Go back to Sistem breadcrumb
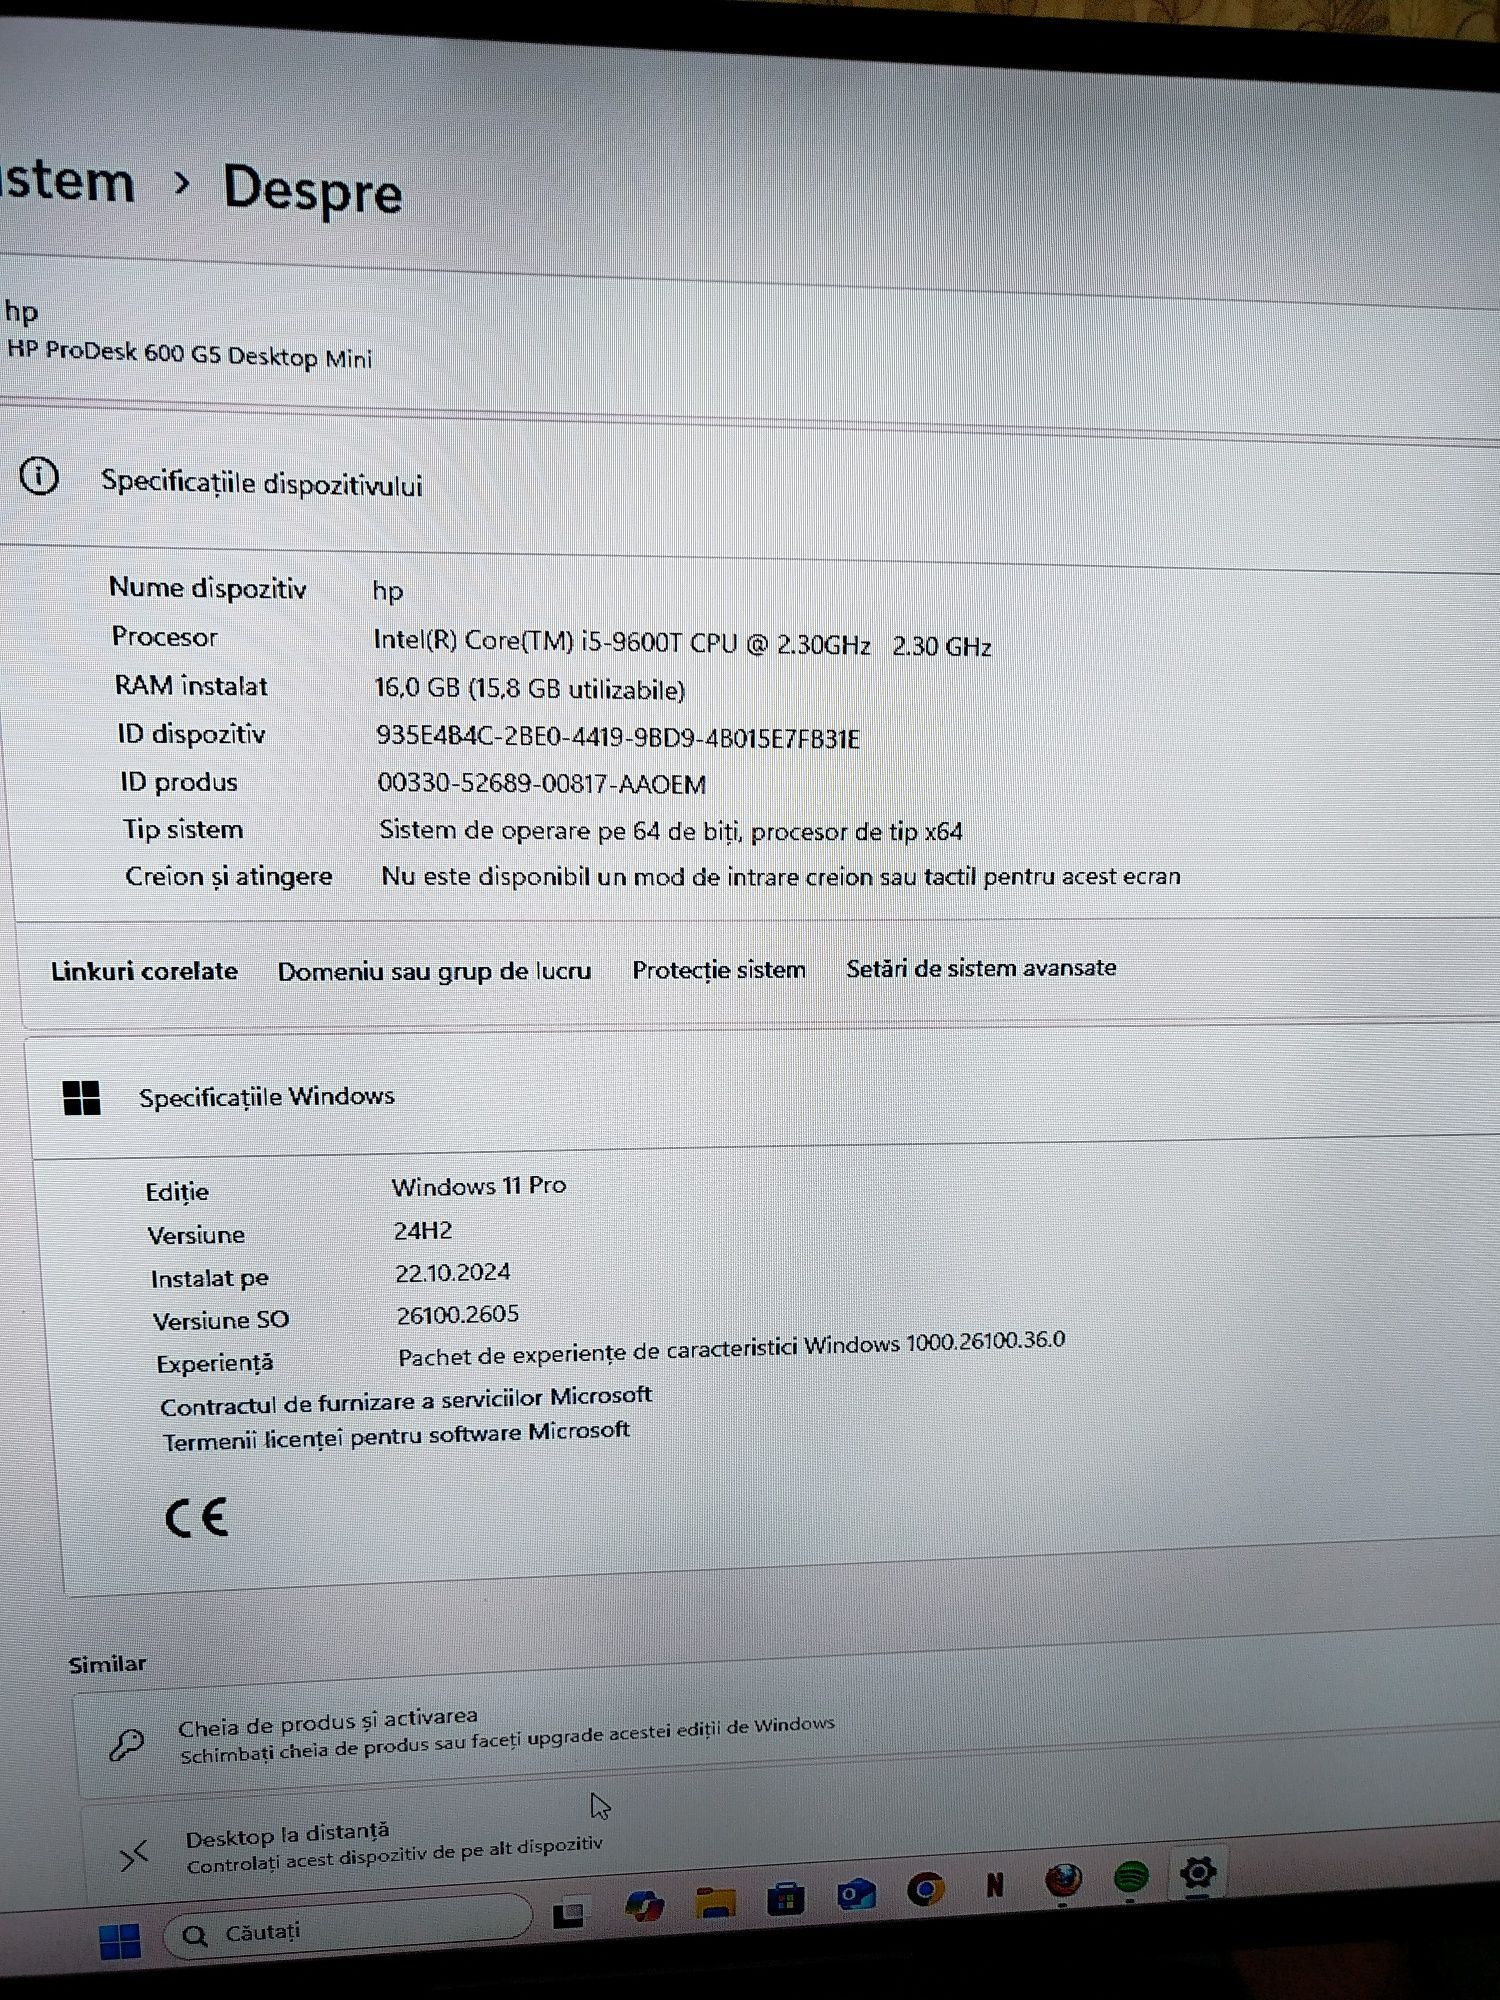1500x2000 pixels. [x=68, y=182]
